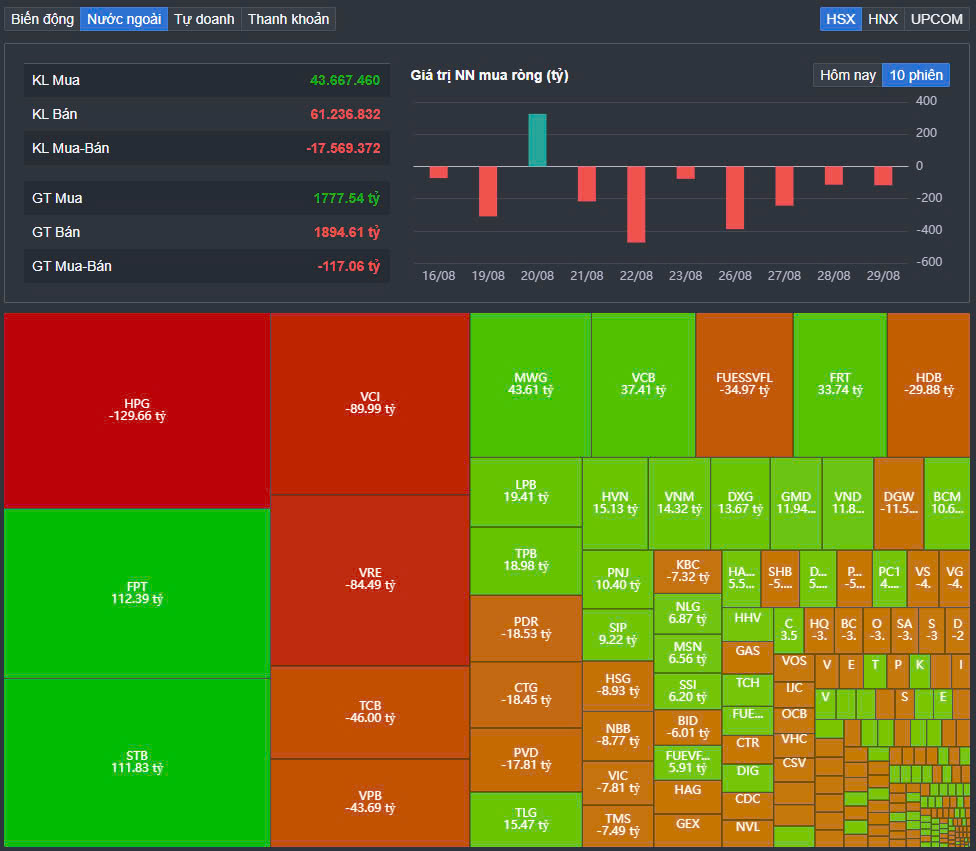Viewport: 976px width, 851px height.
Task: Click the NLG 6.87 tỷ tile
Action: [688, 613]
